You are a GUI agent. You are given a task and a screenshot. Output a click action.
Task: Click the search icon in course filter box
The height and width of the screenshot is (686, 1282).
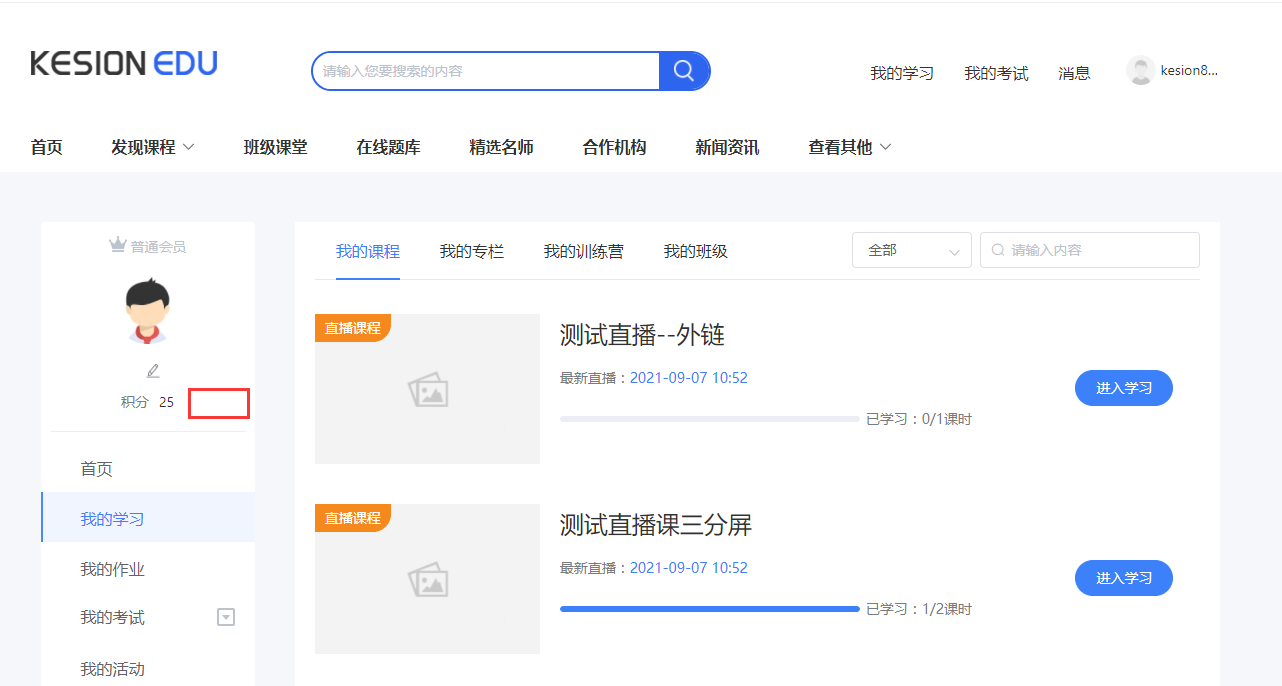pos(997,250)
